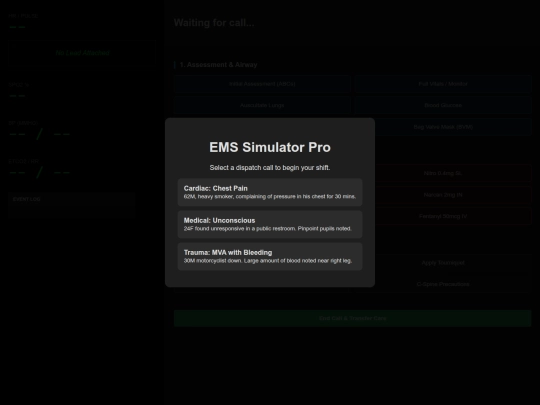This screenshot has height=405, width=540.
Task: Click the 'Waiting for call...' heading
Action: click(x=214, y=23)
